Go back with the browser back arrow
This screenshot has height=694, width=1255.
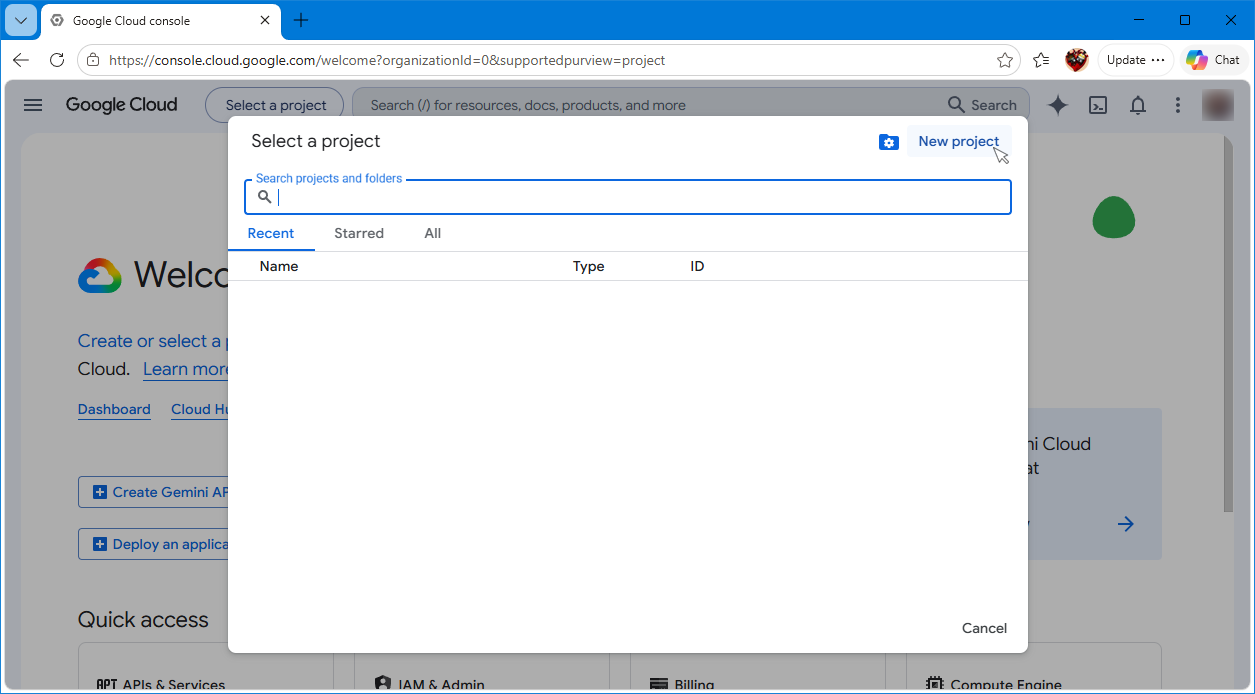[x=21, y=60]
